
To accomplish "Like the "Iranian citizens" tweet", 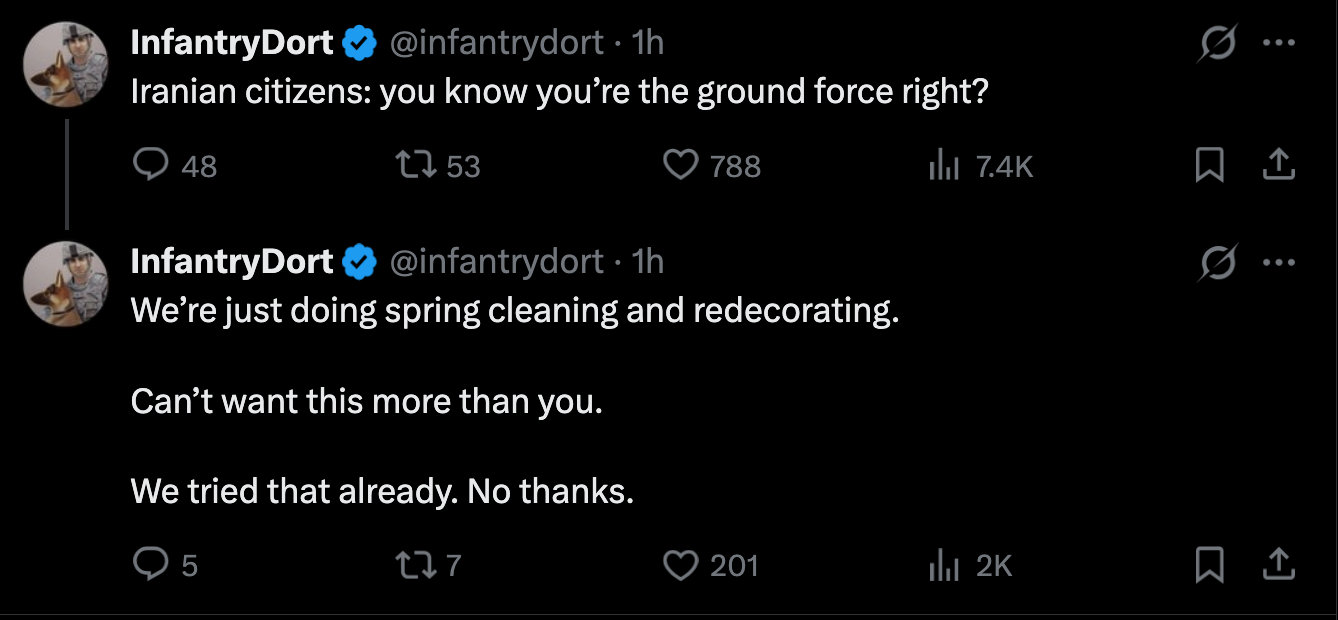I will pos(681,166).
